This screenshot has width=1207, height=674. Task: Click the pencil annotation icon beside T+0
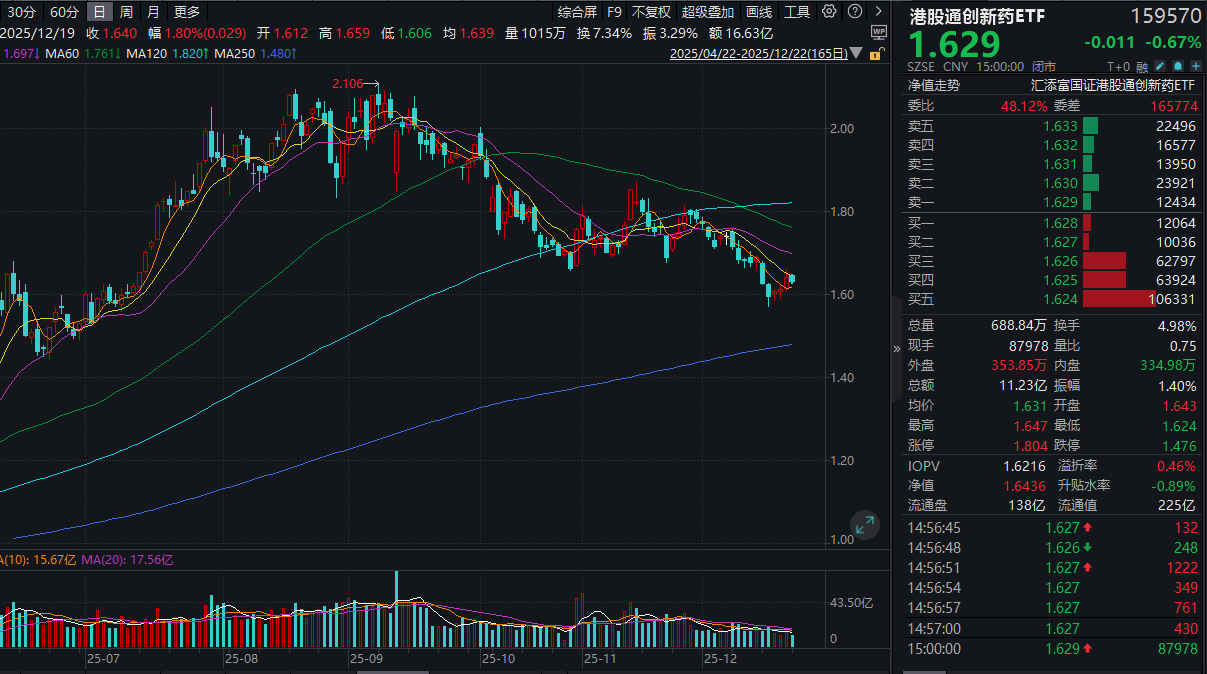(x=1160, y=65)
